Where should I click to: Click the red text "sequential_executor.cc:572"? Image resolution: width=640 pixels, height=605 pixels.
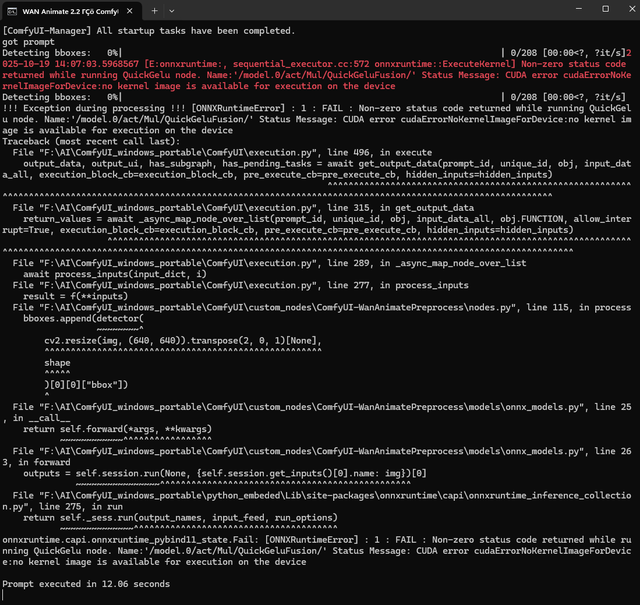point(301,64)
